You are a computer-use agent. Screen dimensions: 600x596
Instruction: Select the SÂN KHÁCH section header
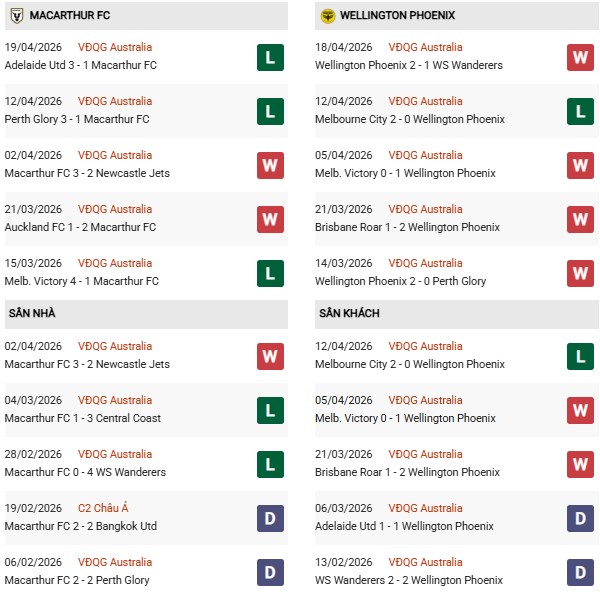click(350, 314)
